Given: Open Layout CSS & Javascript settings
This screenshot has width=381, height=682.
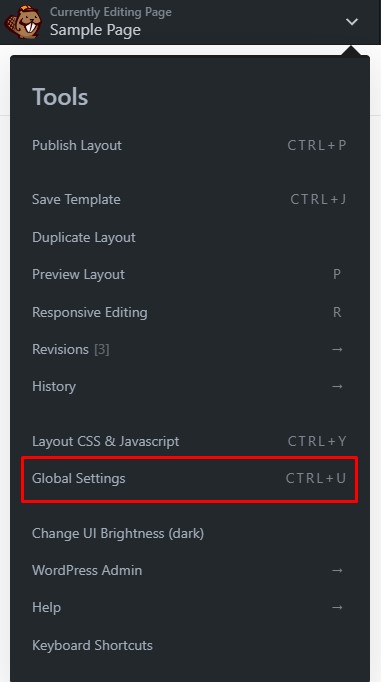Looking at the screenshot, I should (190, 441).
